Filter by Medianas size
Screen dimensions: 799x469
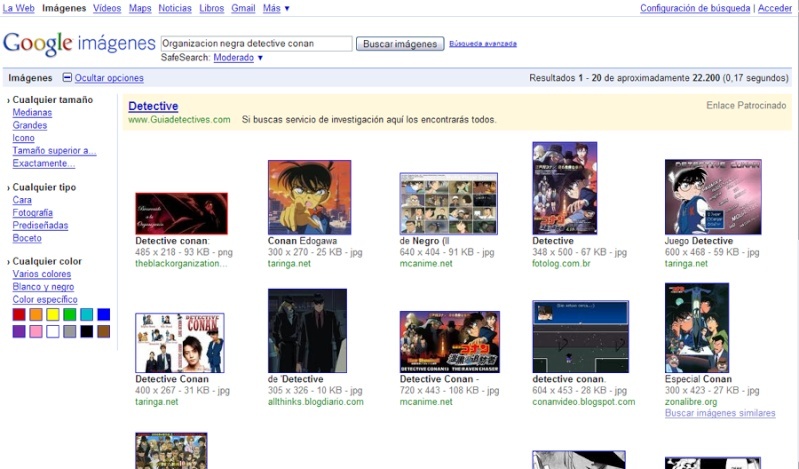(32, 113)
